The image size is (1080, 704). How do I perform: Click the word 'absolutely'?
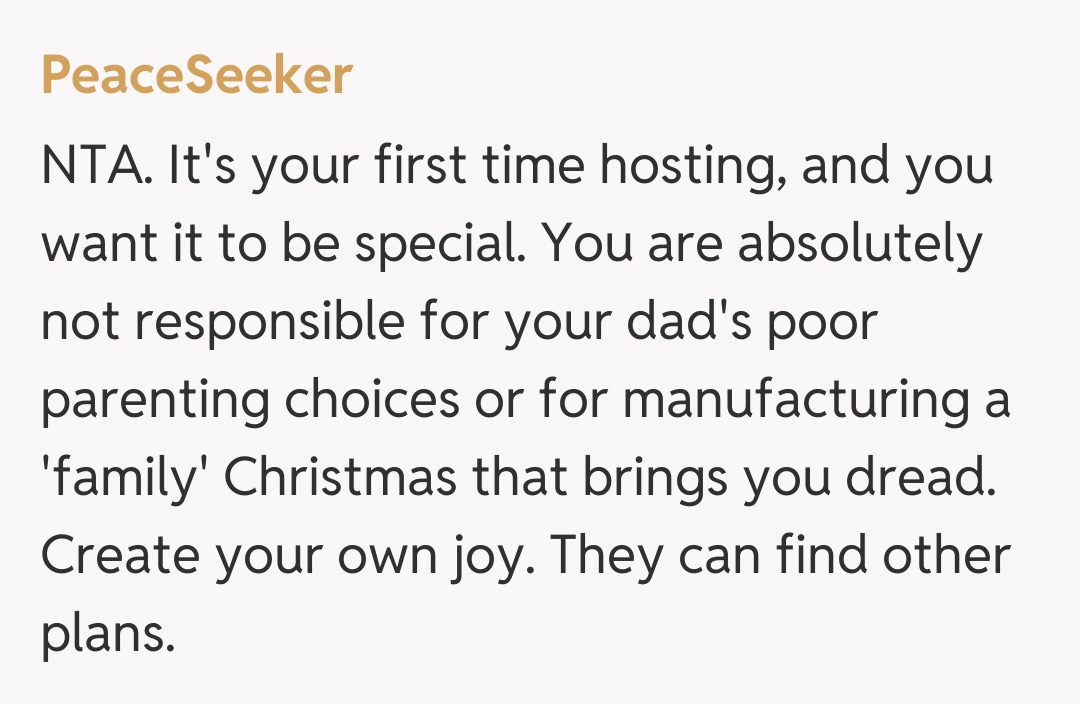tap(860, 245)
